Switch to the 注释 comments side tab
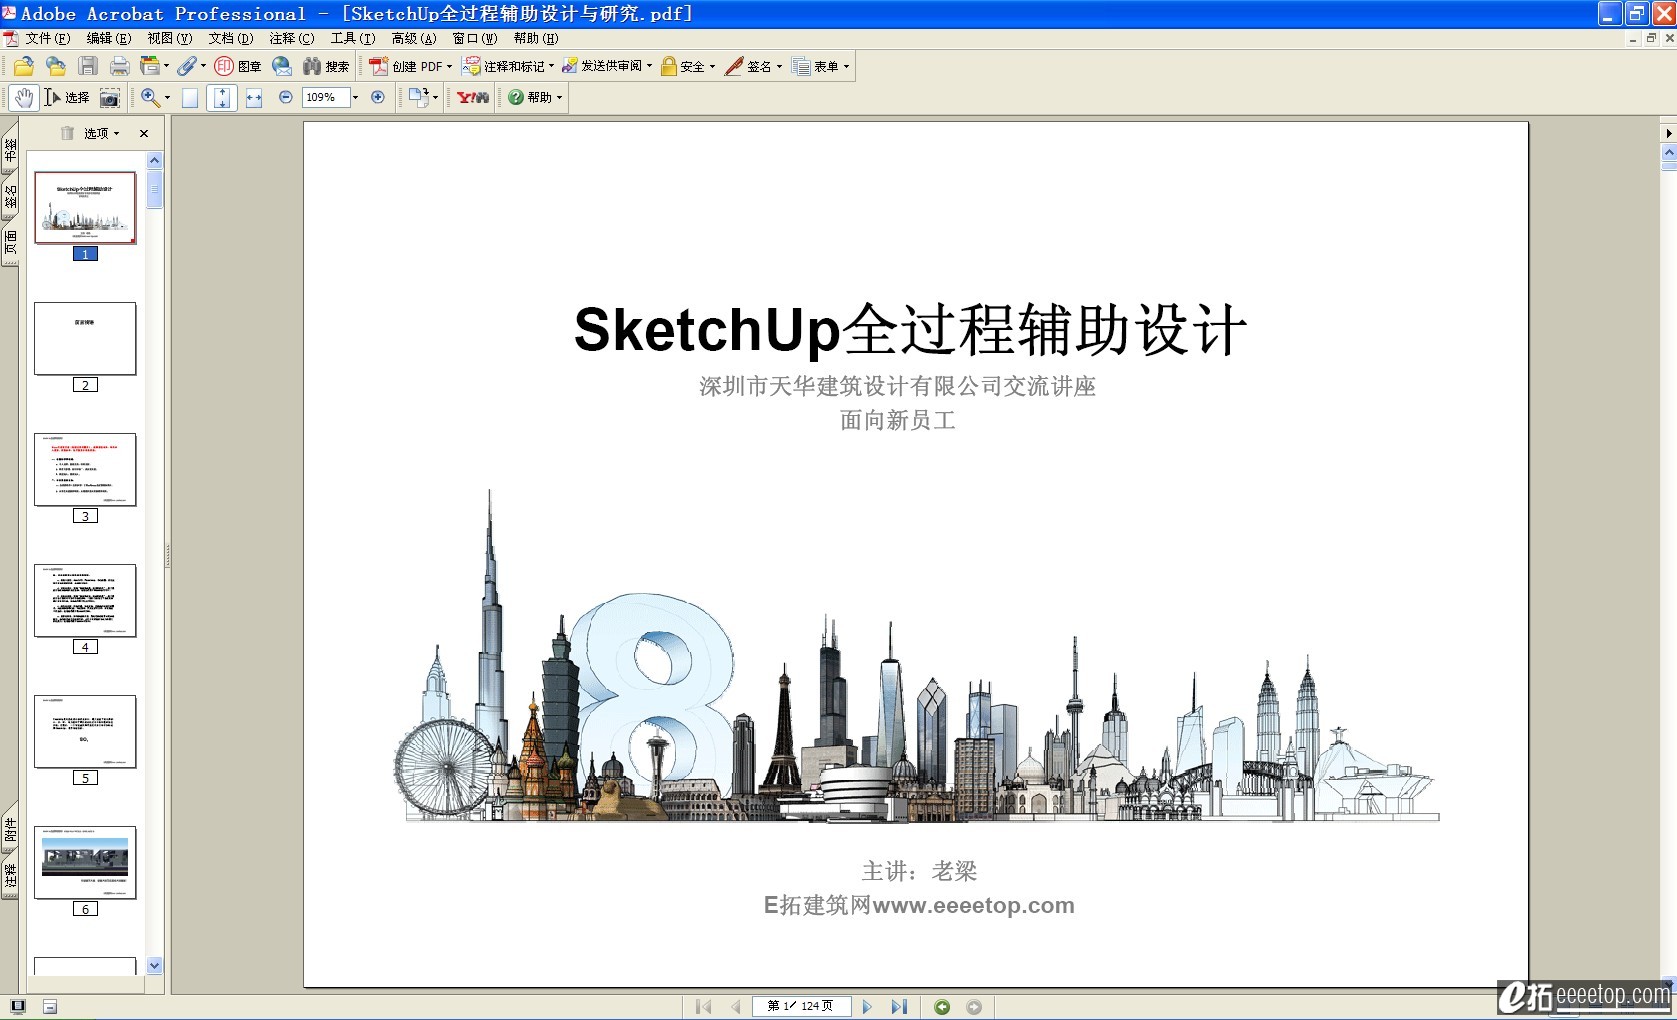Image resolution: width=1677 pixels, height=1020 pixels. point(10,876)
